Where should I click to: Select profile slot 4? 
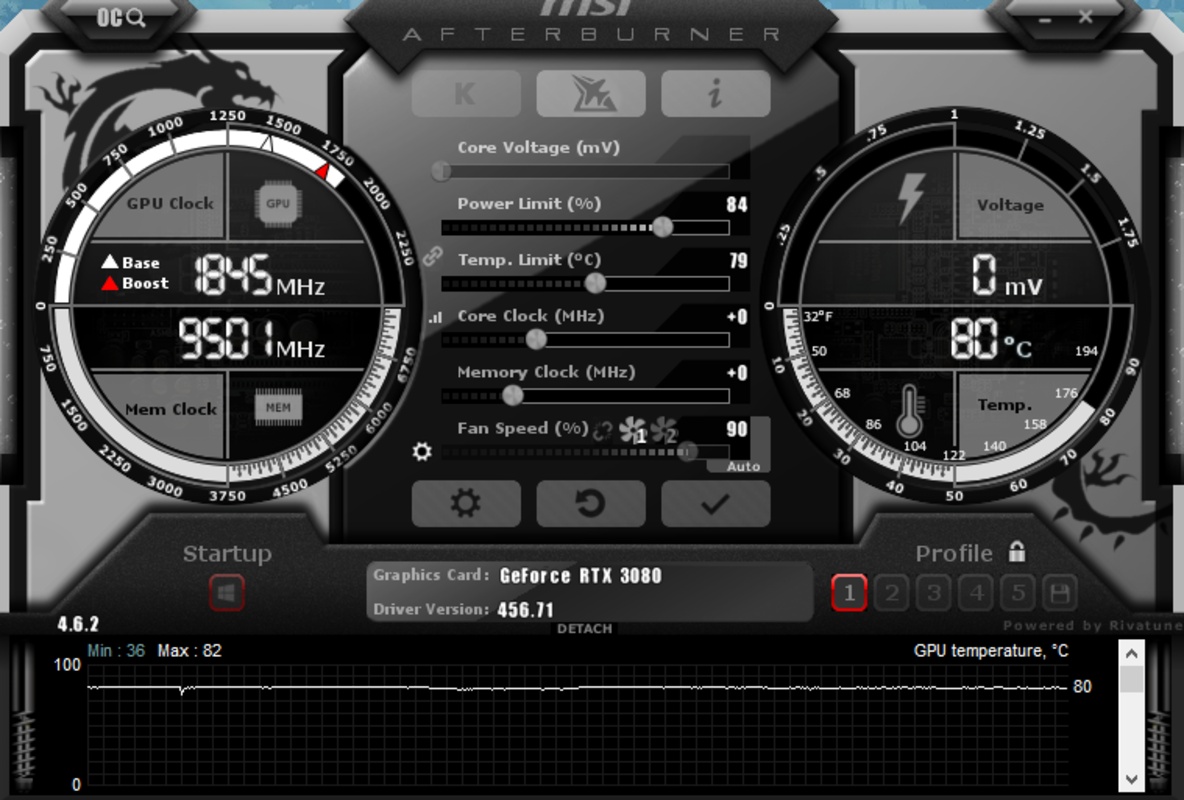coord(976,593)
